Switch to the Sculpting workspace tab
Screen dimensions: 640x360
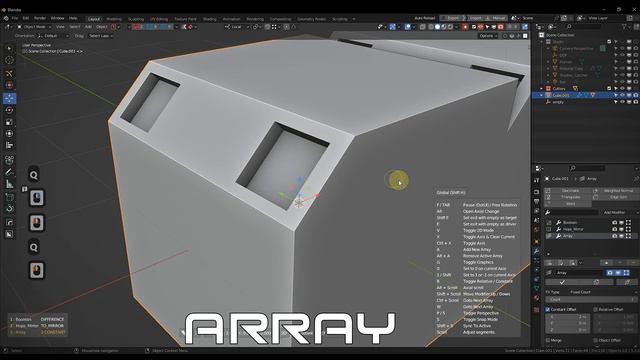[136, 19]
